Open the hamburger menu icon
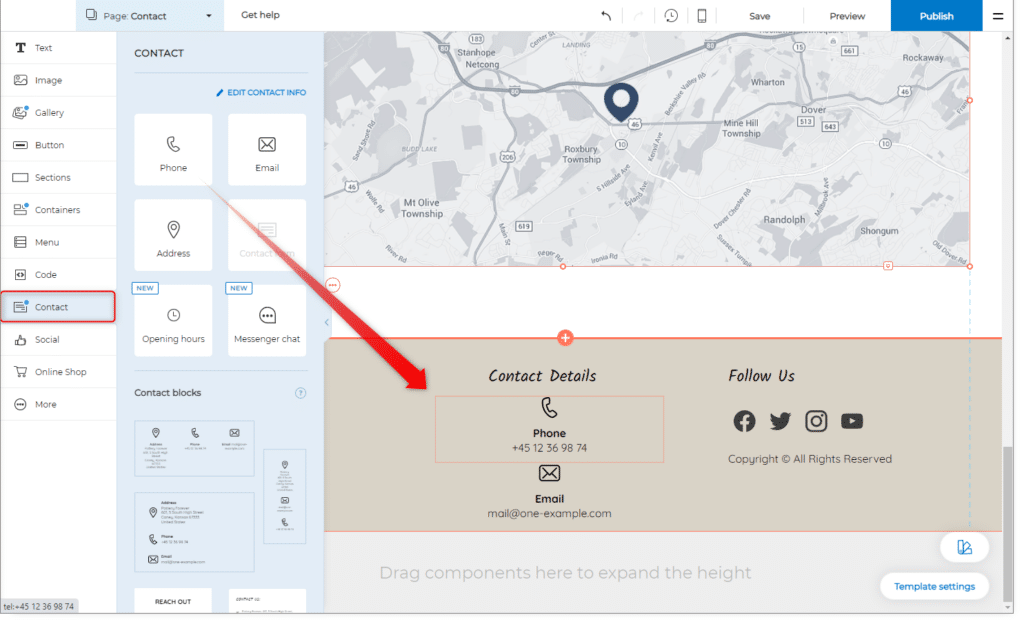This screenshot has width=1024, height=624. click(x=998, y=16)
